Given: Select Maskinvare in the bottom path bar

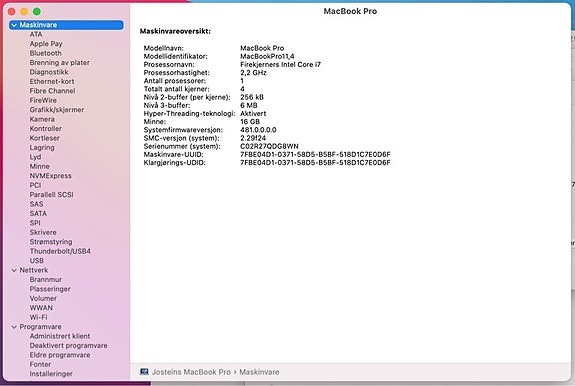Looking at the screenshot, I should [x=259, y=372].
